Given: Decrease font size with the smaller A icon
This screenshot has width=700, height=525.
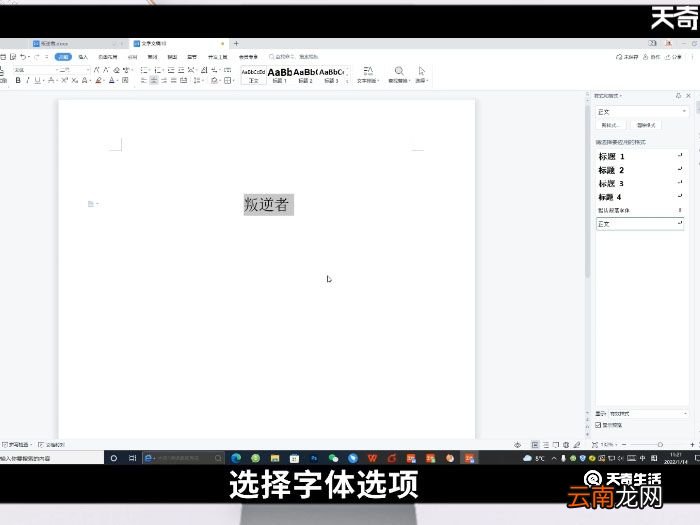Looking at the screenshot, I should coord(106,70).
